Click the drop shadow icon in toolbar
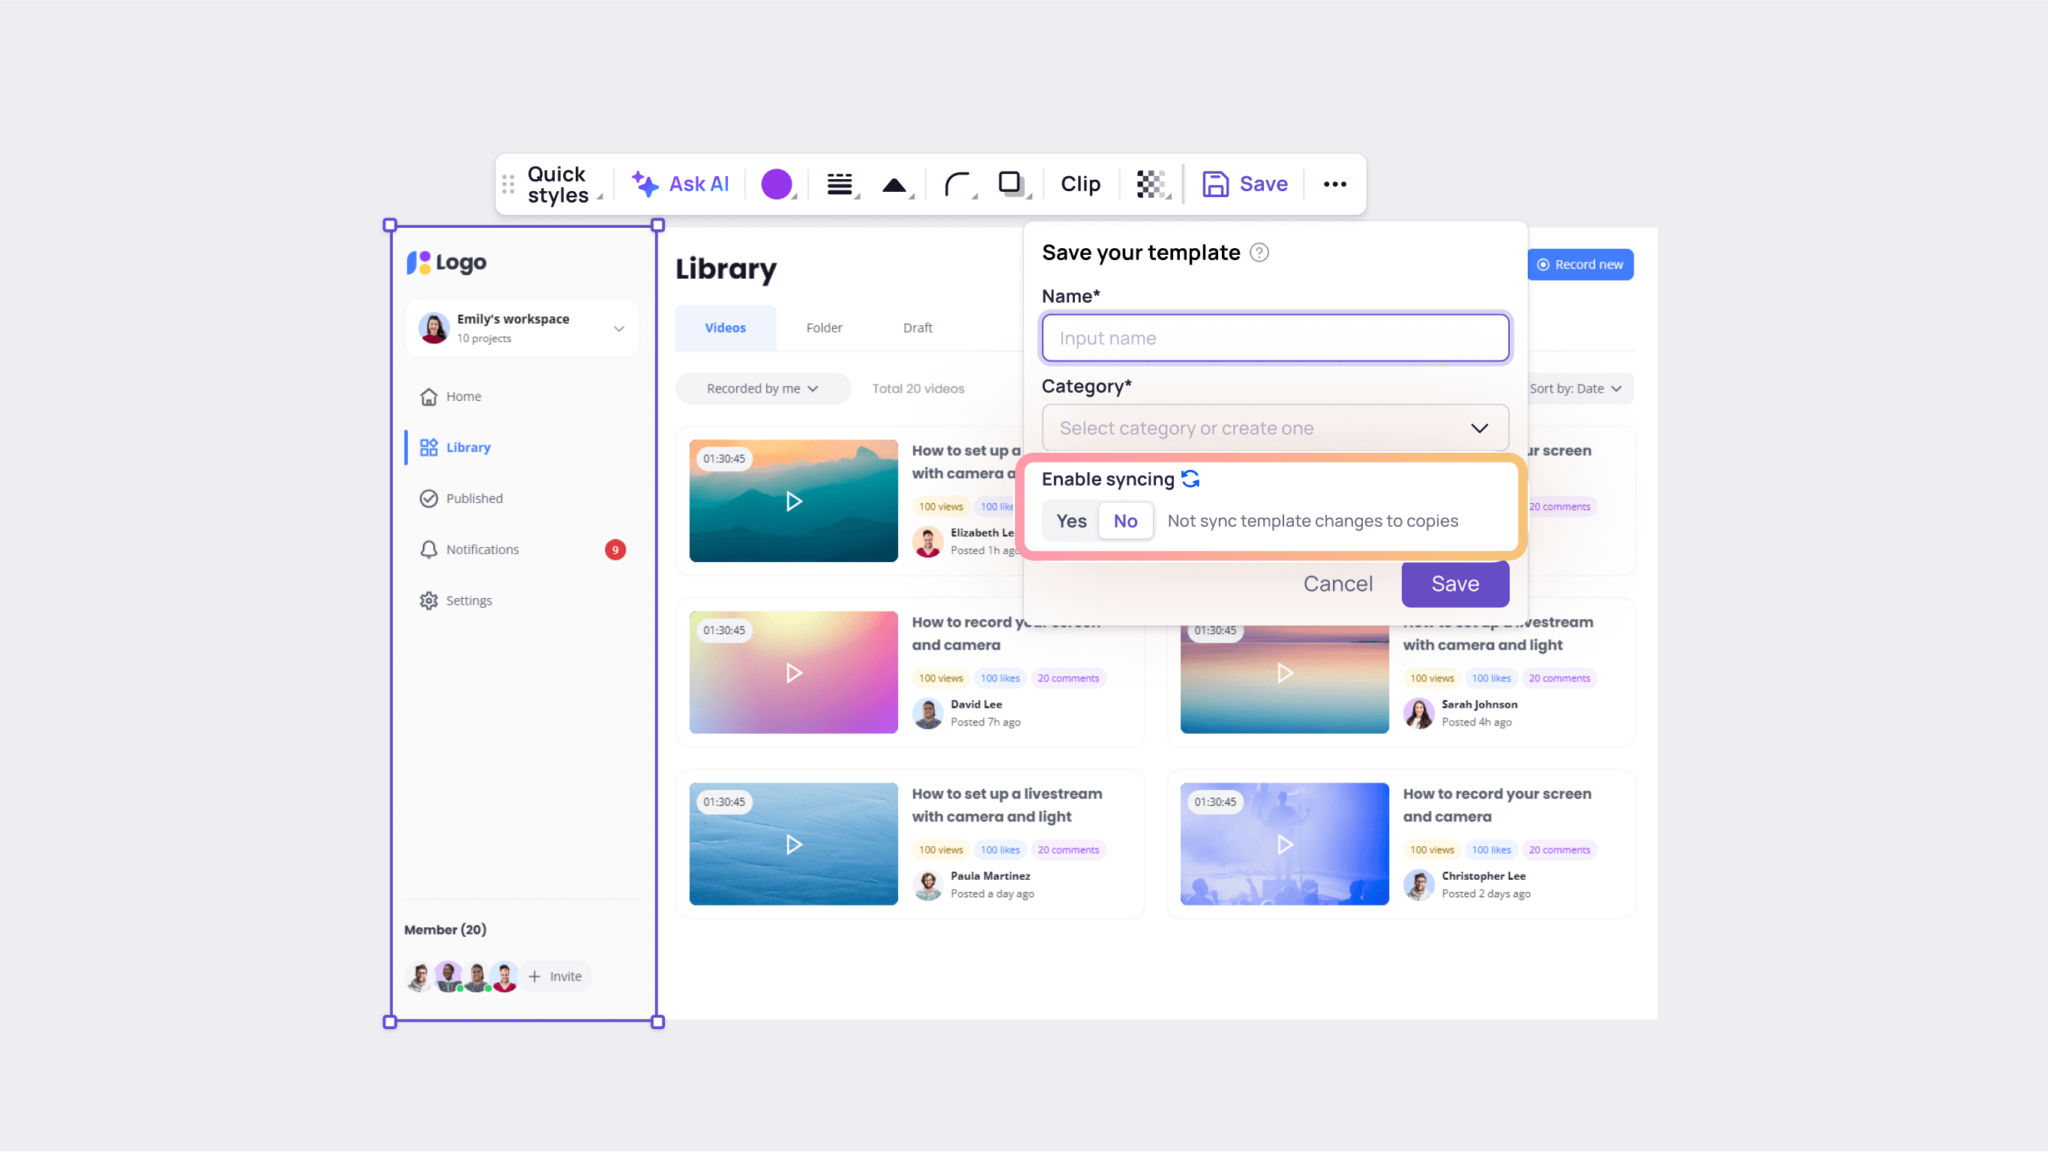This screenshot has width=2048, height=1152. [x=1011, y=183]
